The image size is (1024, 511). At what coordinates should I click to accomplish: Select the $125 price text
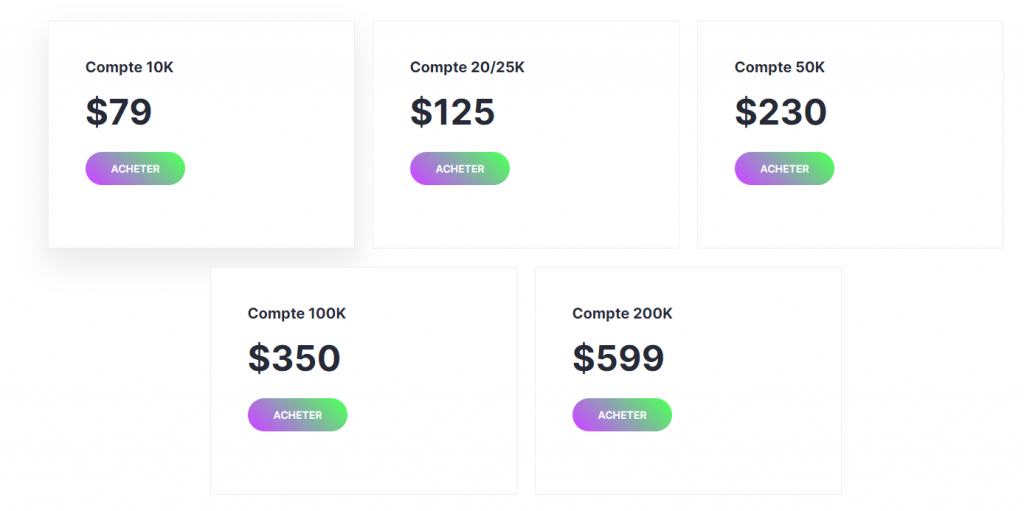click(452, 112)
